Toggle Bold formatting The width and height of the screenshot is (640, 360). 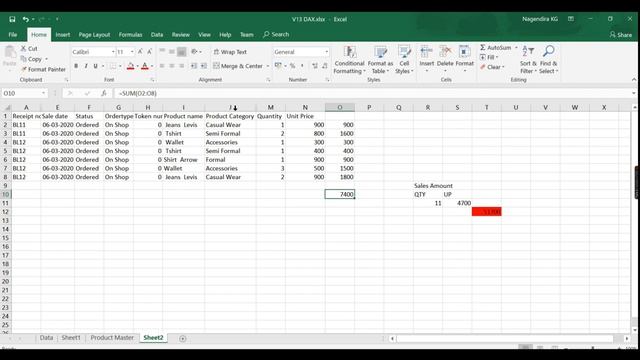point(76,66)
